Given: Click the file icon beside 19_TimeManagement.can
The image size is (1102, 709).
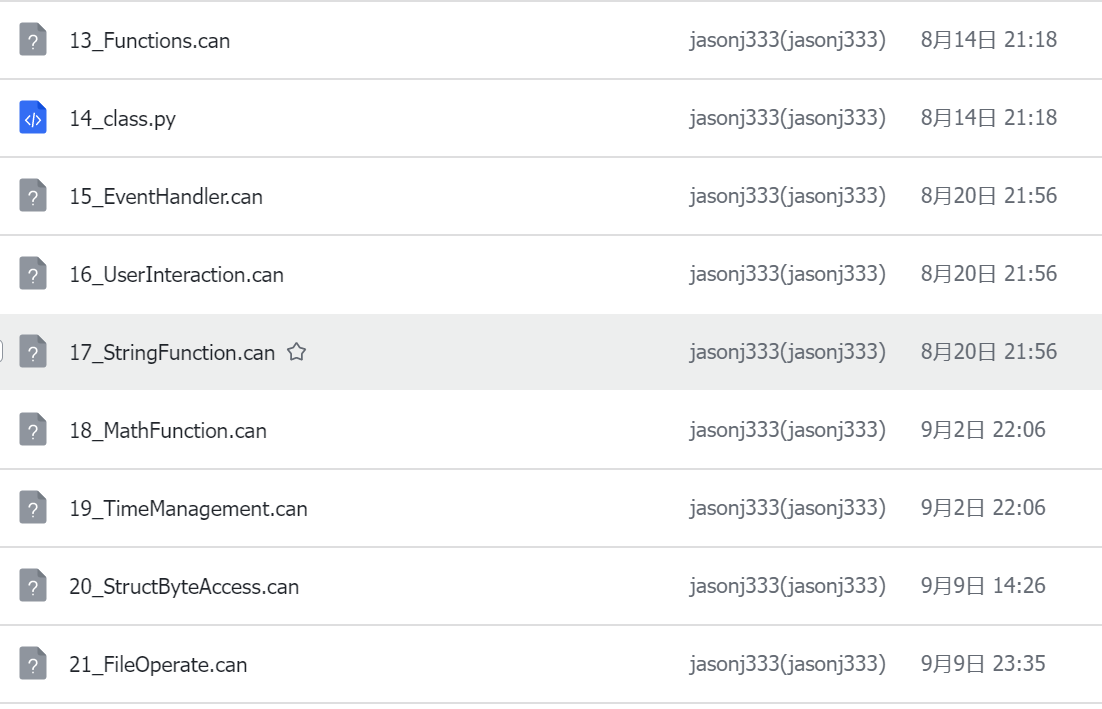Looking at the screenshot, I should pos(33,508).
